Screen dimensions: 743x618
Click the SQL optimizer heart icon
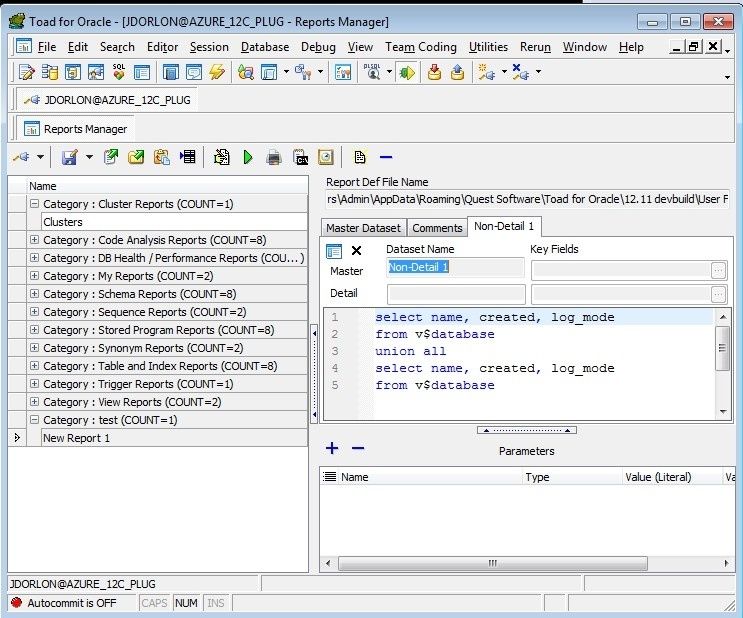(x=119, y=72)
